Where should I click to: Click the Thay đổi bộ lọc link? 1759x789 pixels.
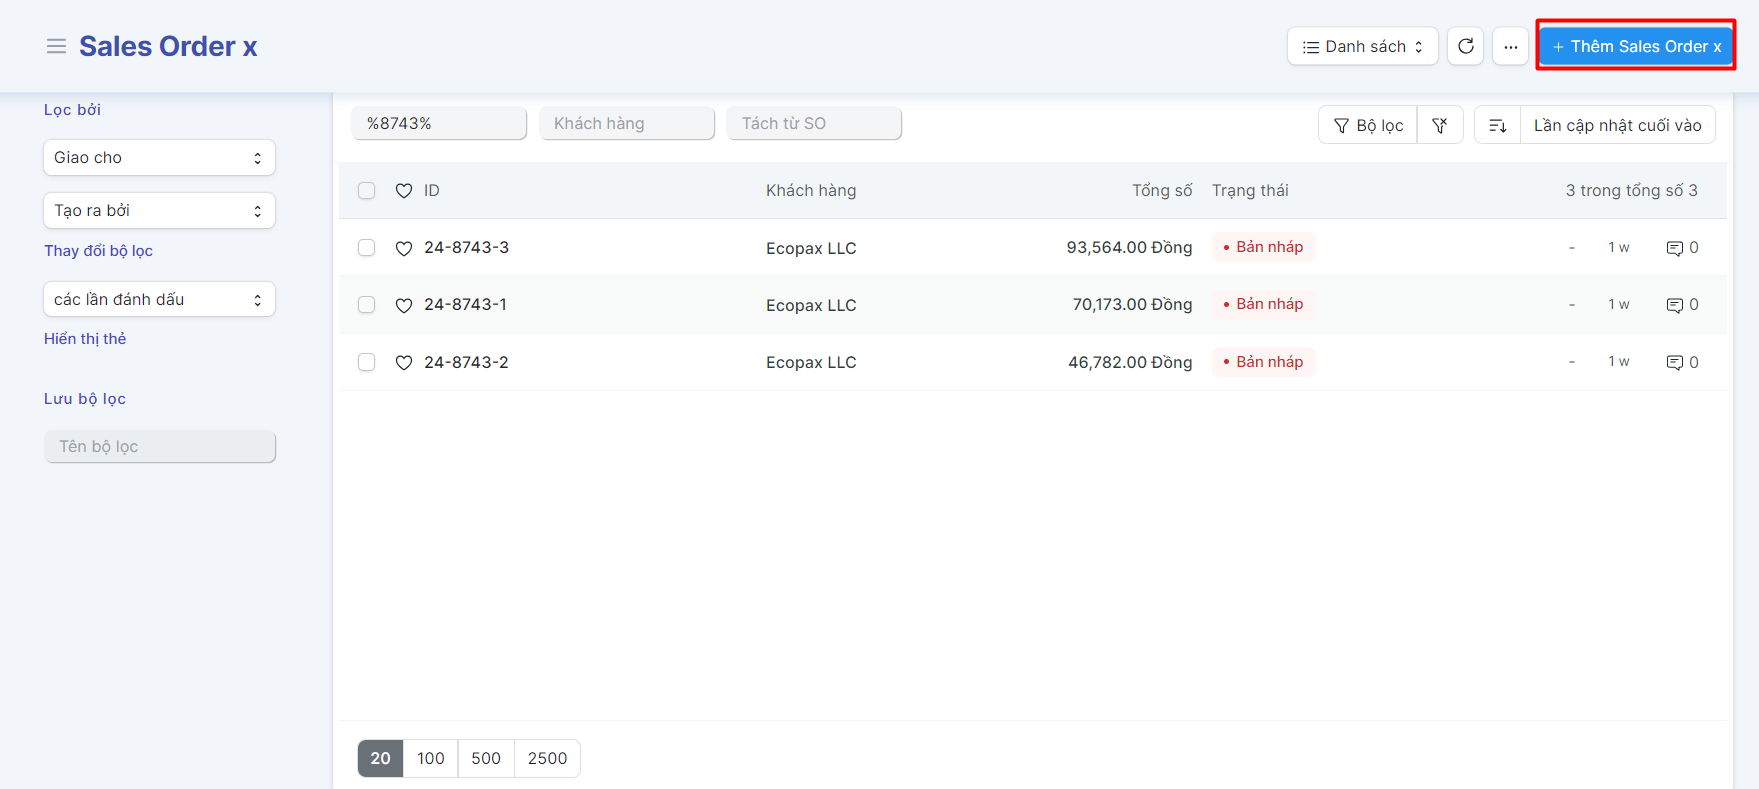98,251
